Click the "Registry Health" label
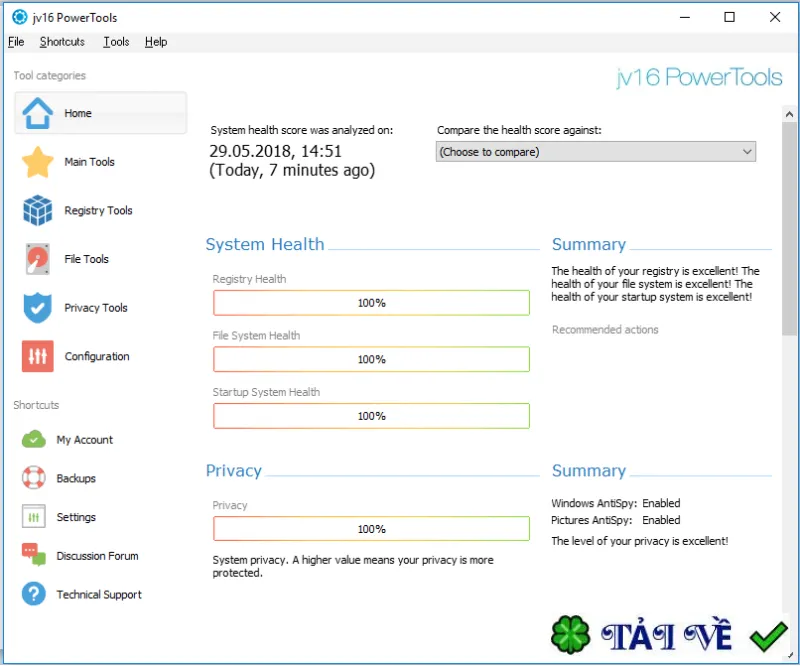 click(249, 279)
